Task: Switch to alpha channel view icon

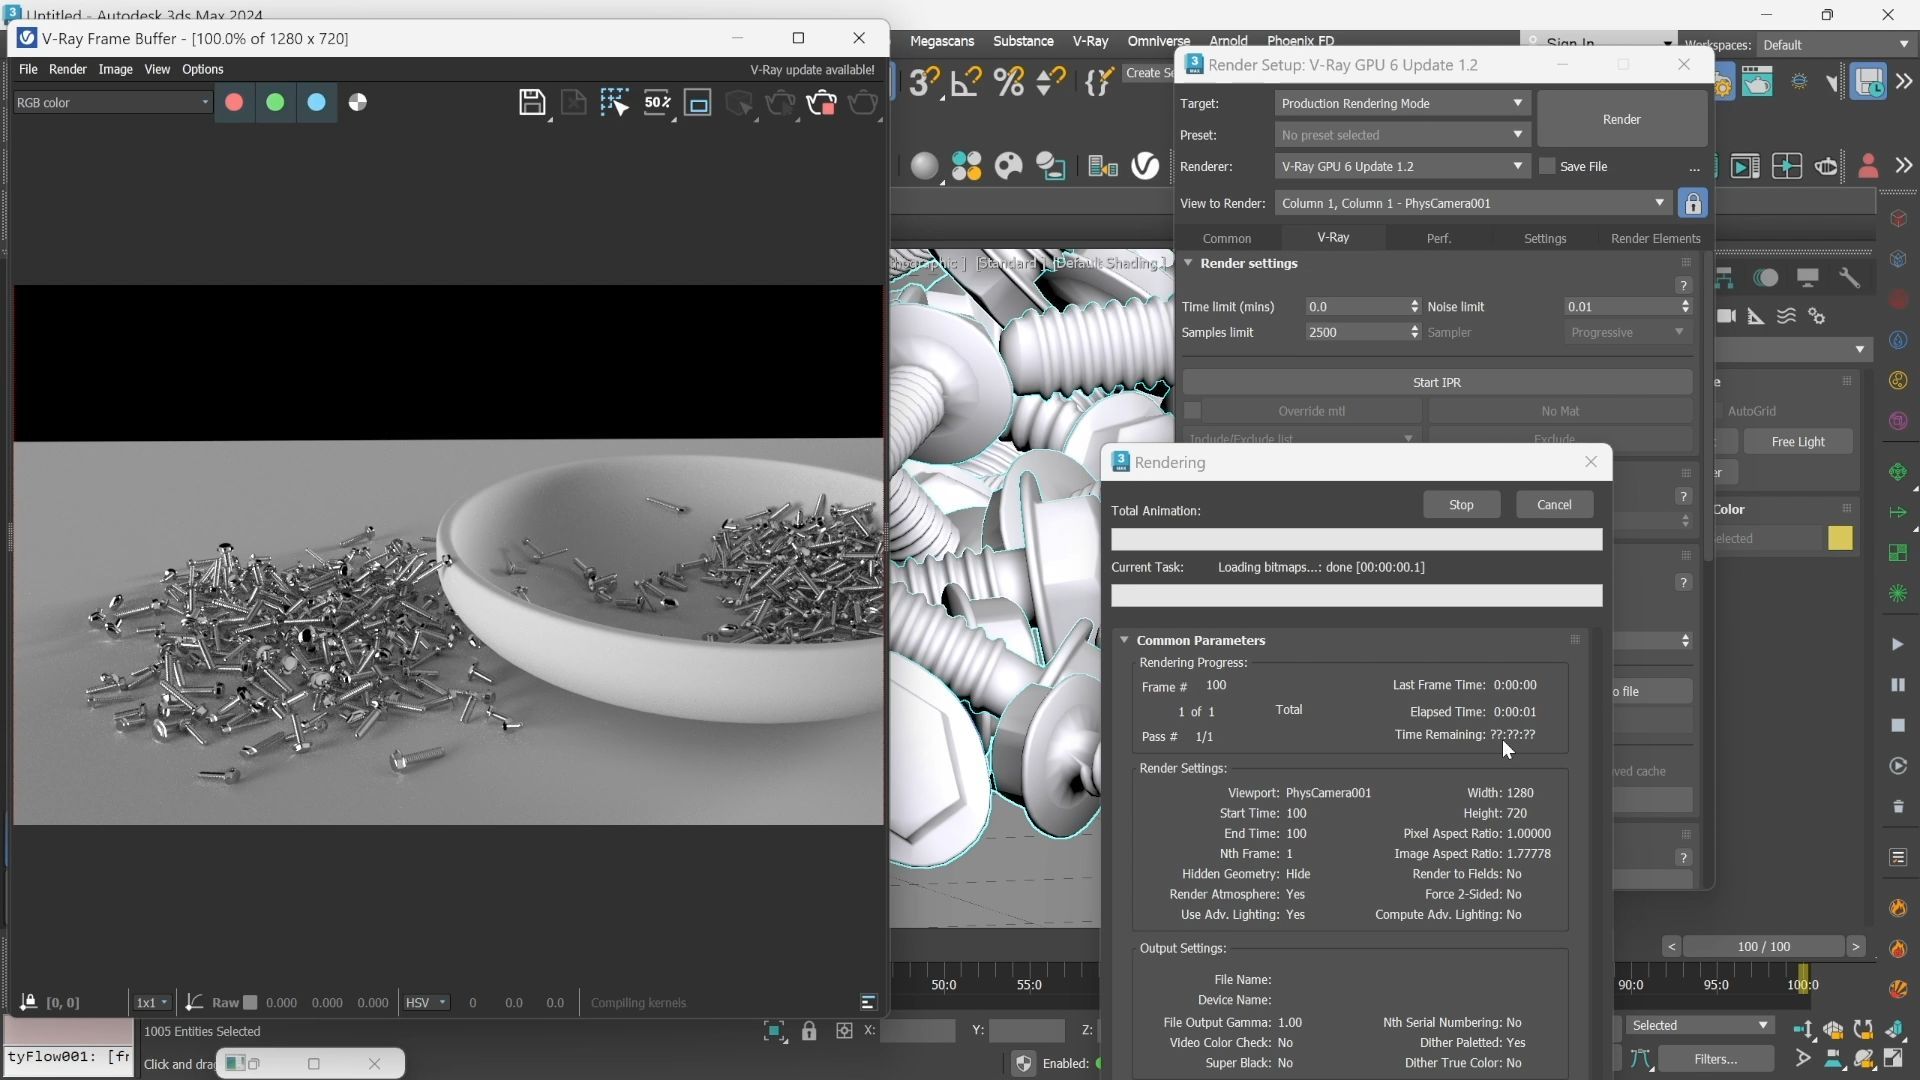Action: click(x=357, y=102)
